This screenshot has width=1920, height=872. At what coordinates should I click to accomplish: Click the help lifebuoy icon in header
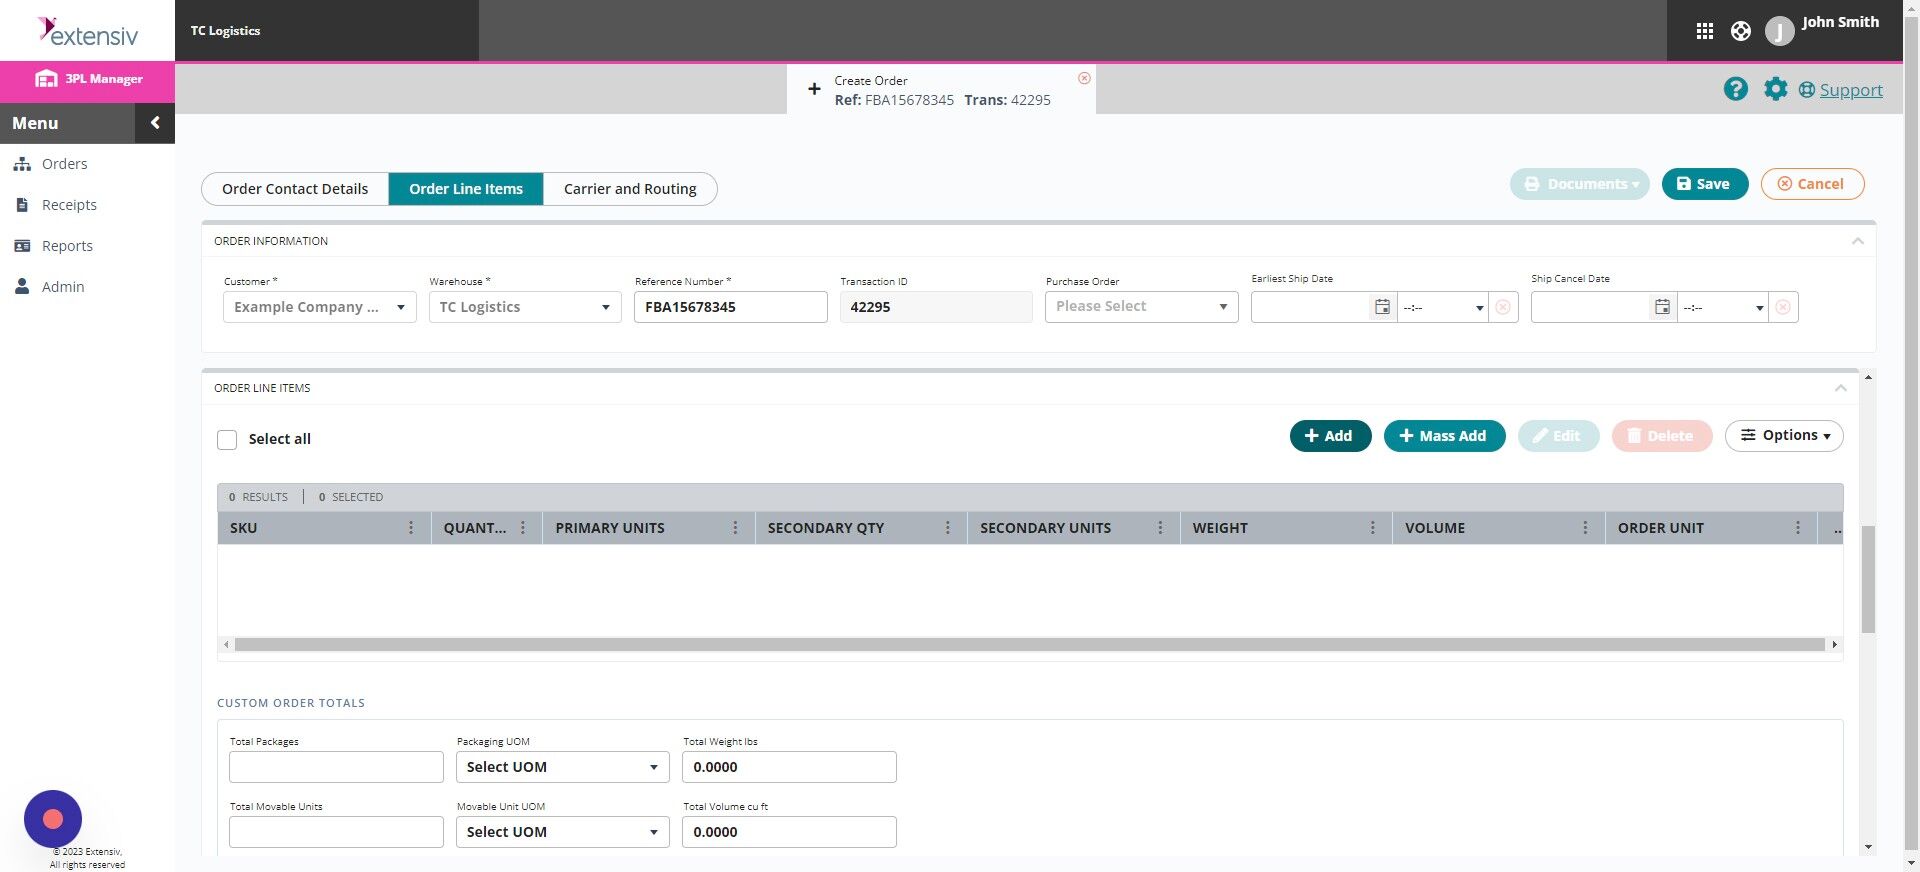1741,31
